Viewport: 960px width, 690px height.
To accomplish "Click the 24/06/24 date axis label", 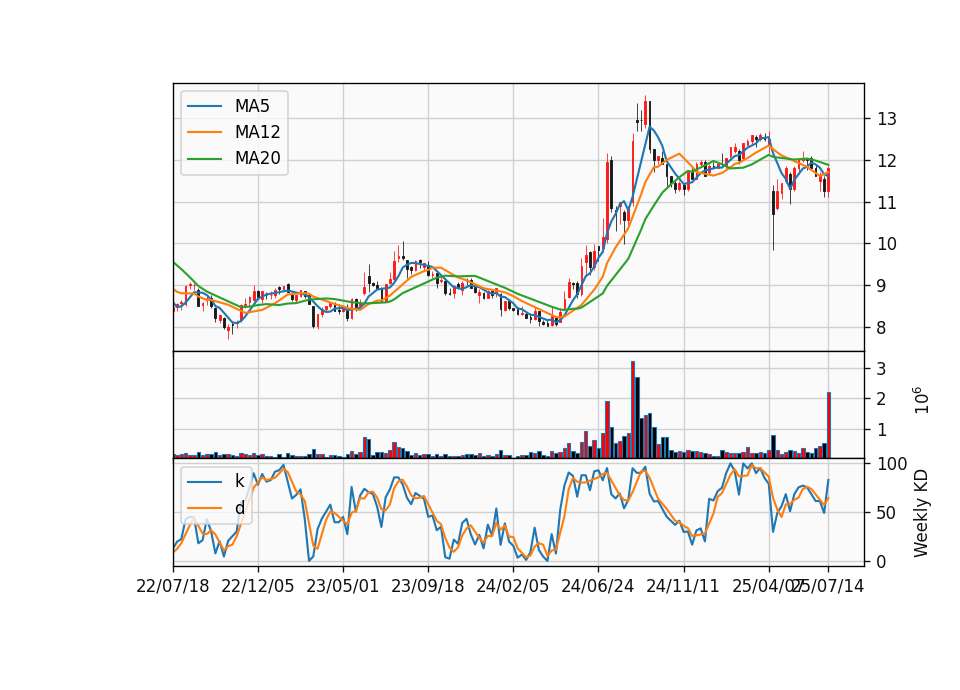I will tap(598, 587).
